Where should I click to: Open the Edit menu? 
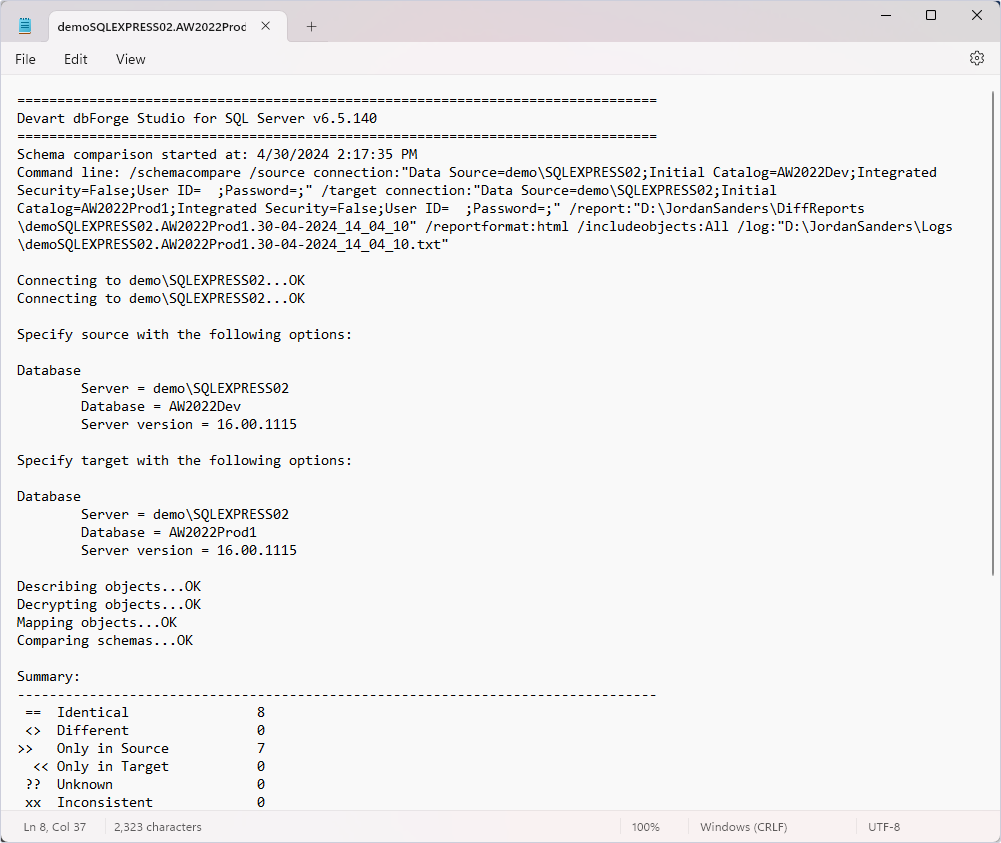75,59
